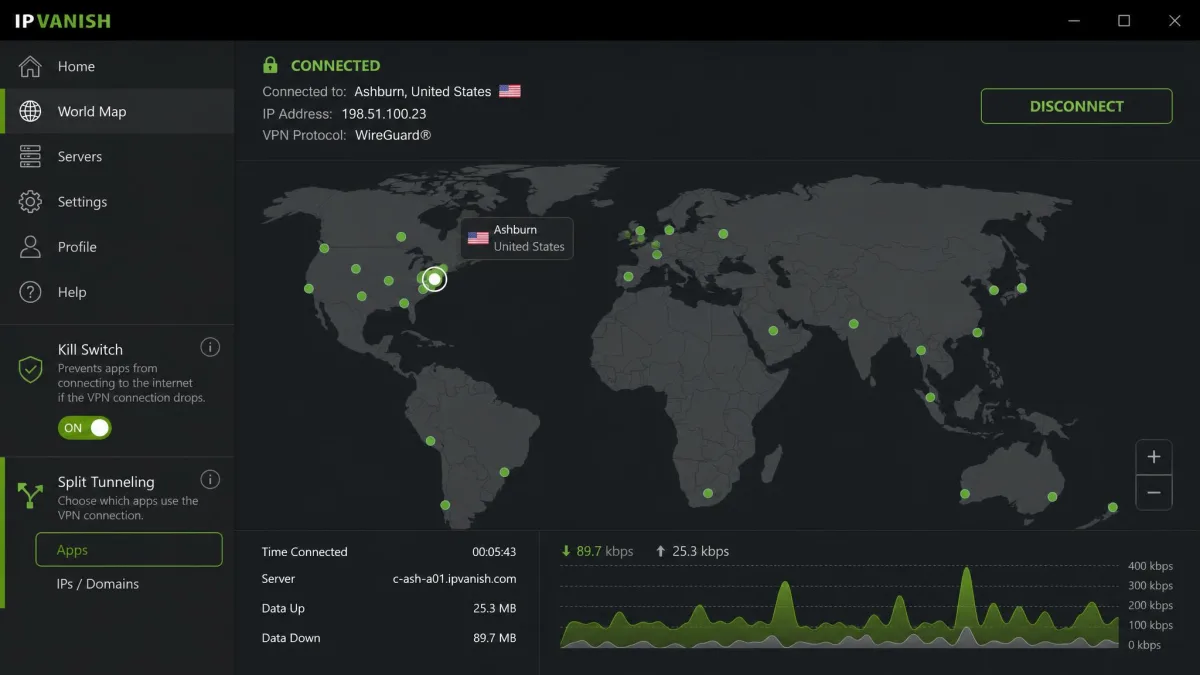Select the connected Ashburn server marker
1200x675 pixels.
(434, 279)
